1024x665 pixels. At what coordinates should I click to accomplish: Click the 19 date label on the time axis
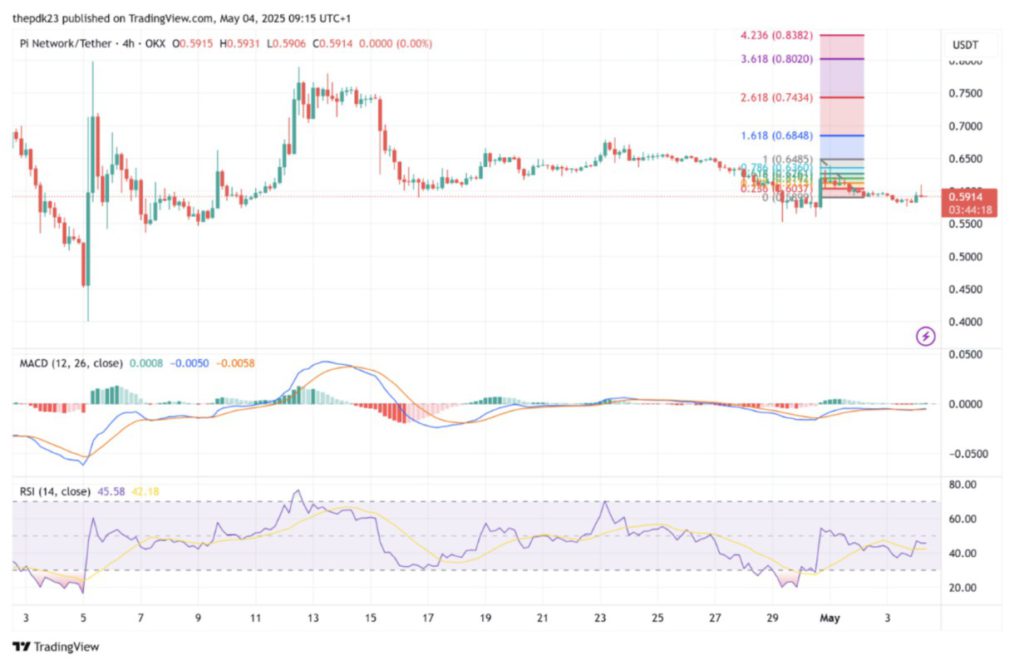click(485, 618)
